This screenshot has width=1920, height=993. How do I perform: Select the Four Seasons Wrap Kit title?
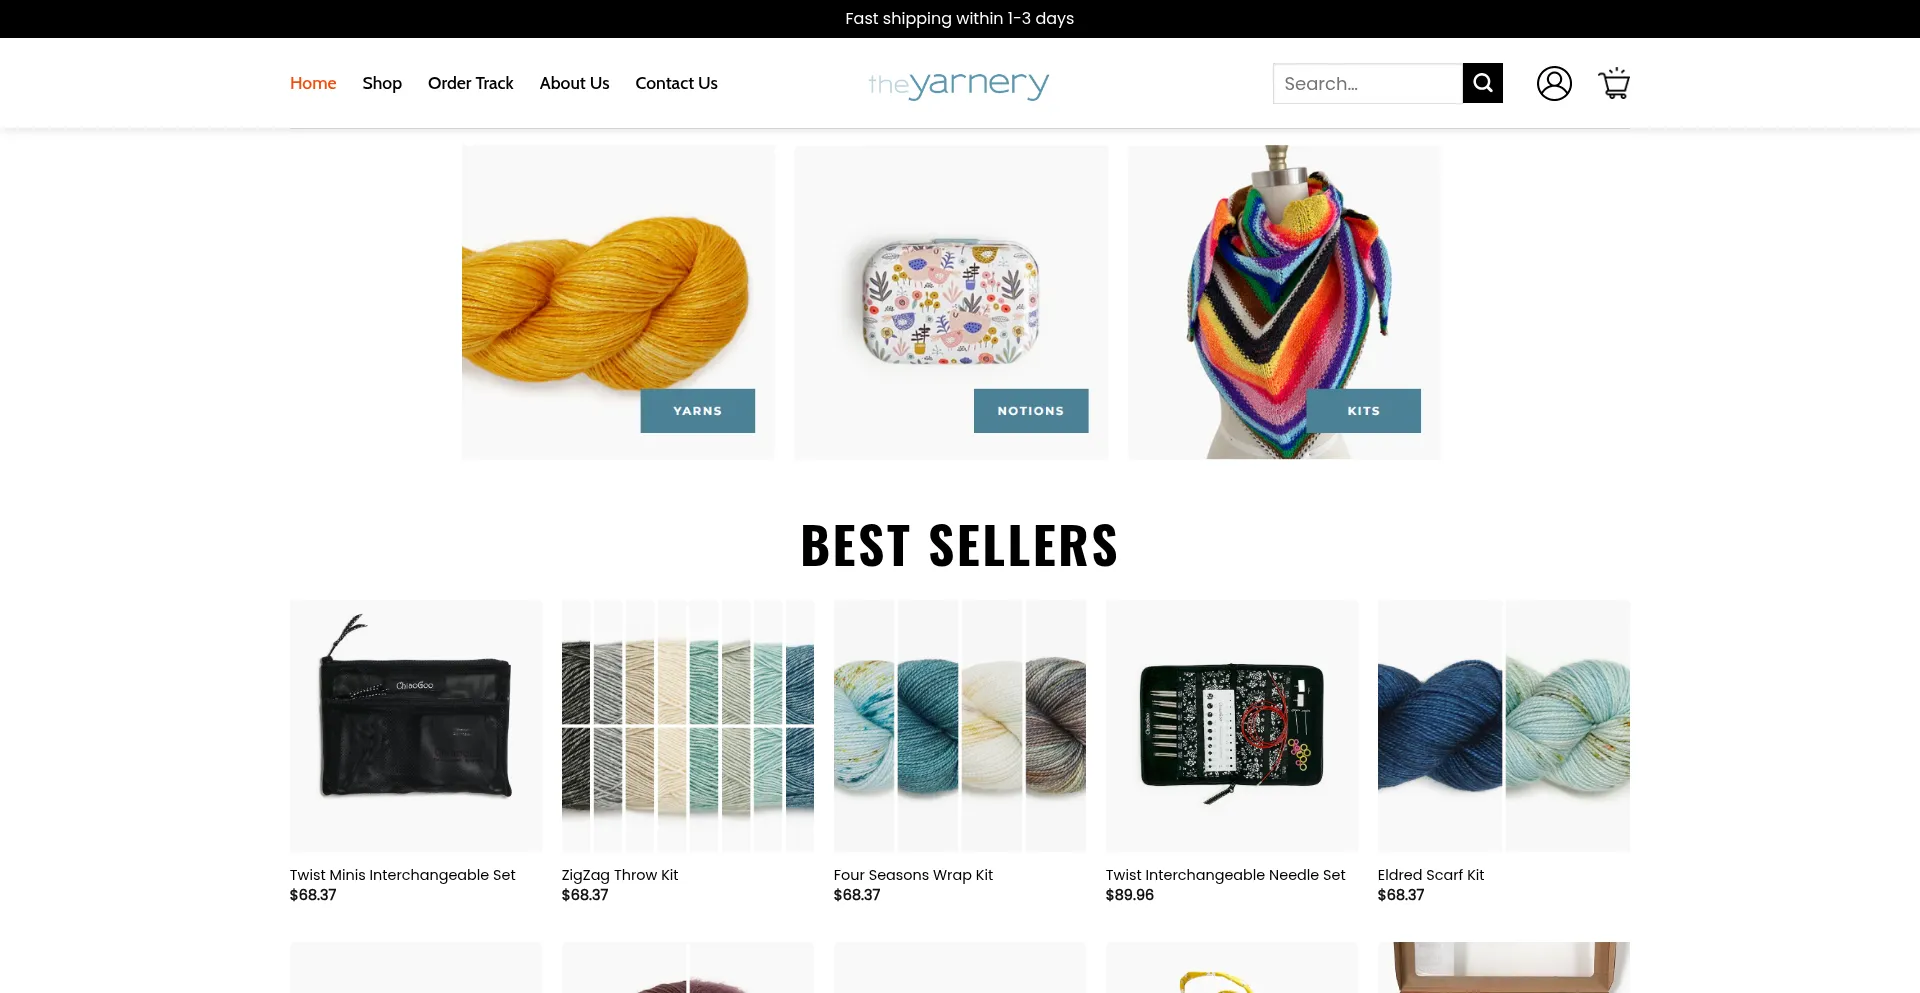(x=913, y=875)
